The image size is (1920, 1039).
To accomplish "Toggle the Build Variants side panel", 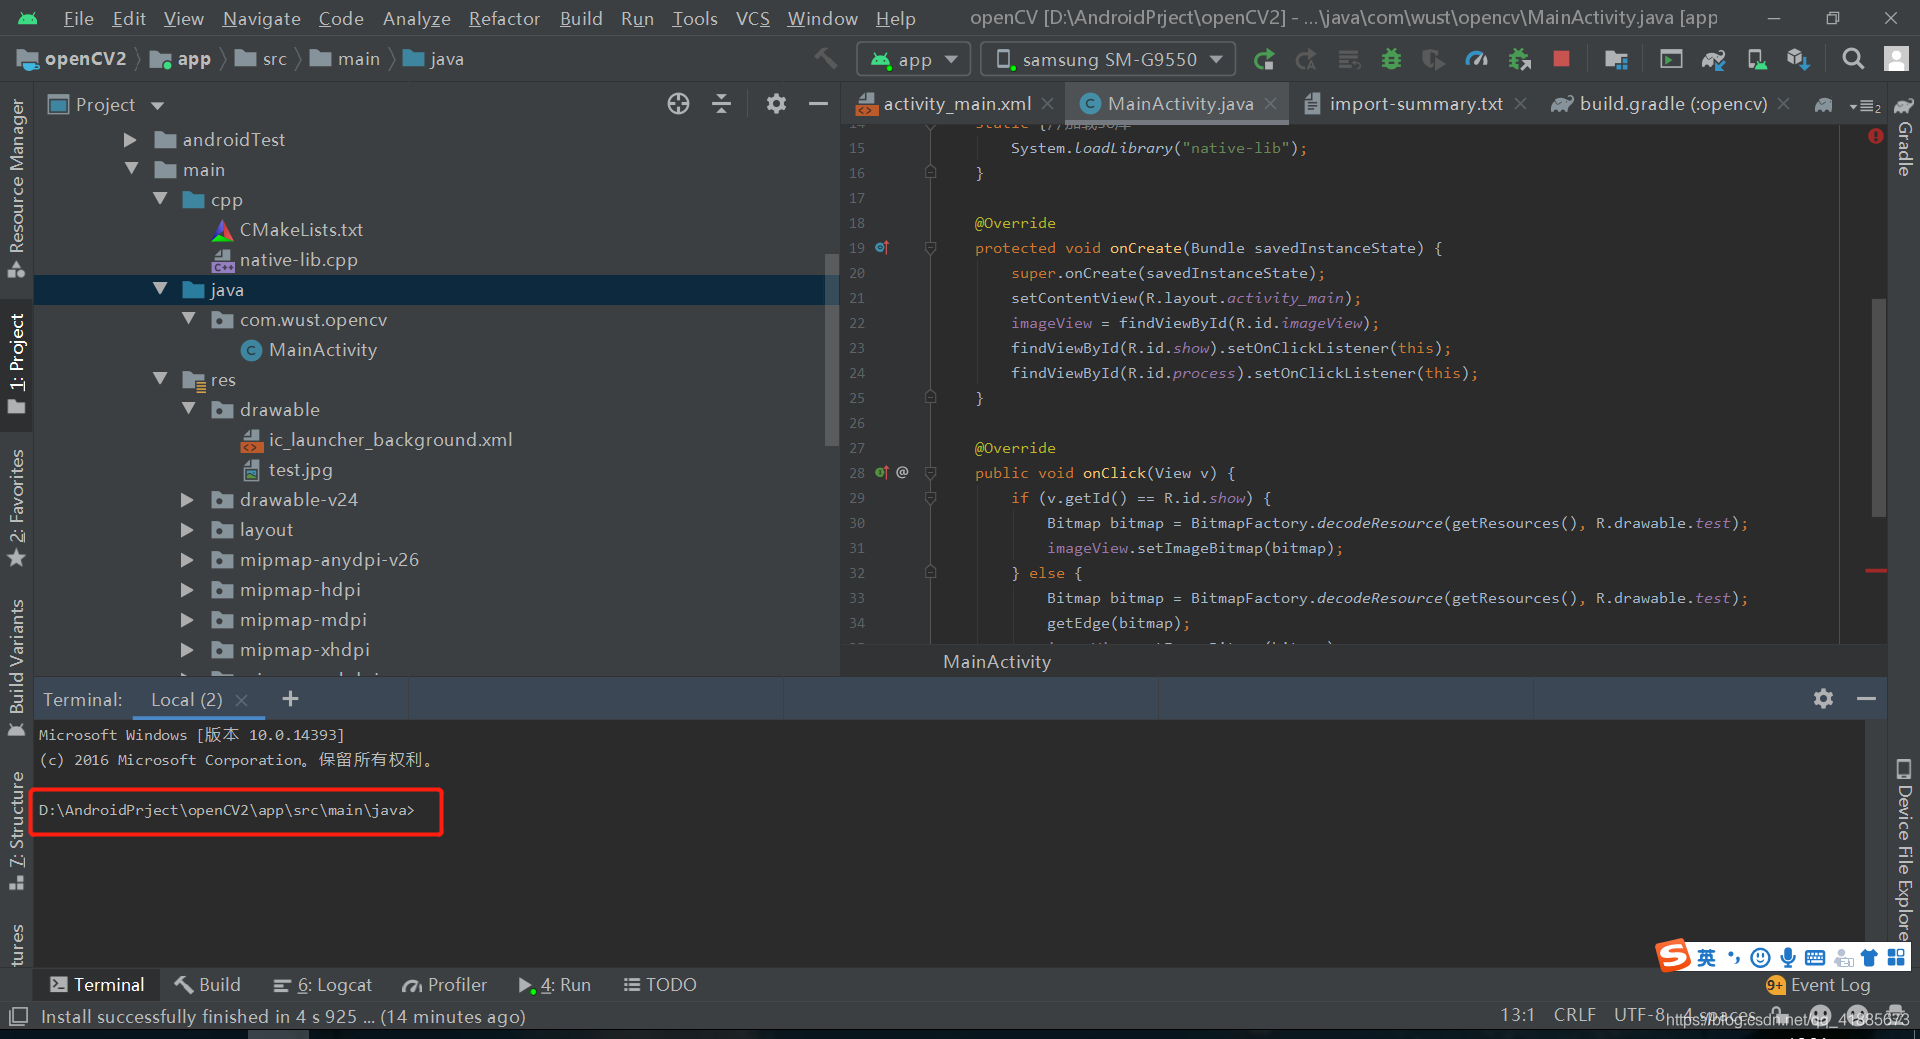I will tap(16, 668).
